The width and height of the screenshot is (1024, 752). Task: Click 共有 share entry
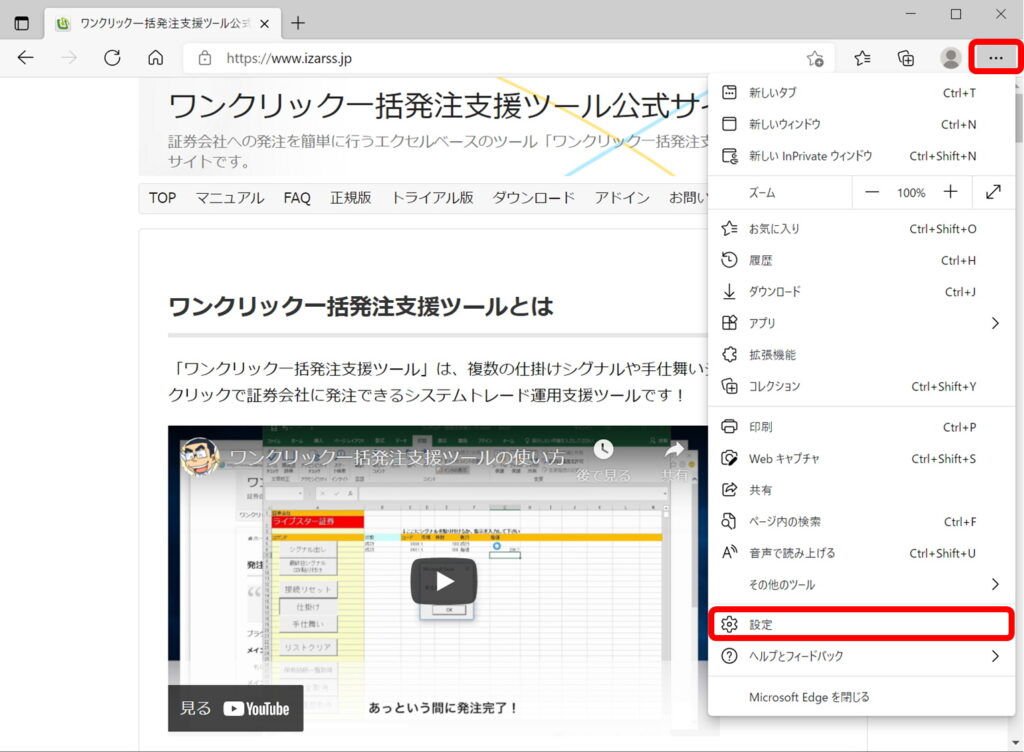tap(861, 490)
